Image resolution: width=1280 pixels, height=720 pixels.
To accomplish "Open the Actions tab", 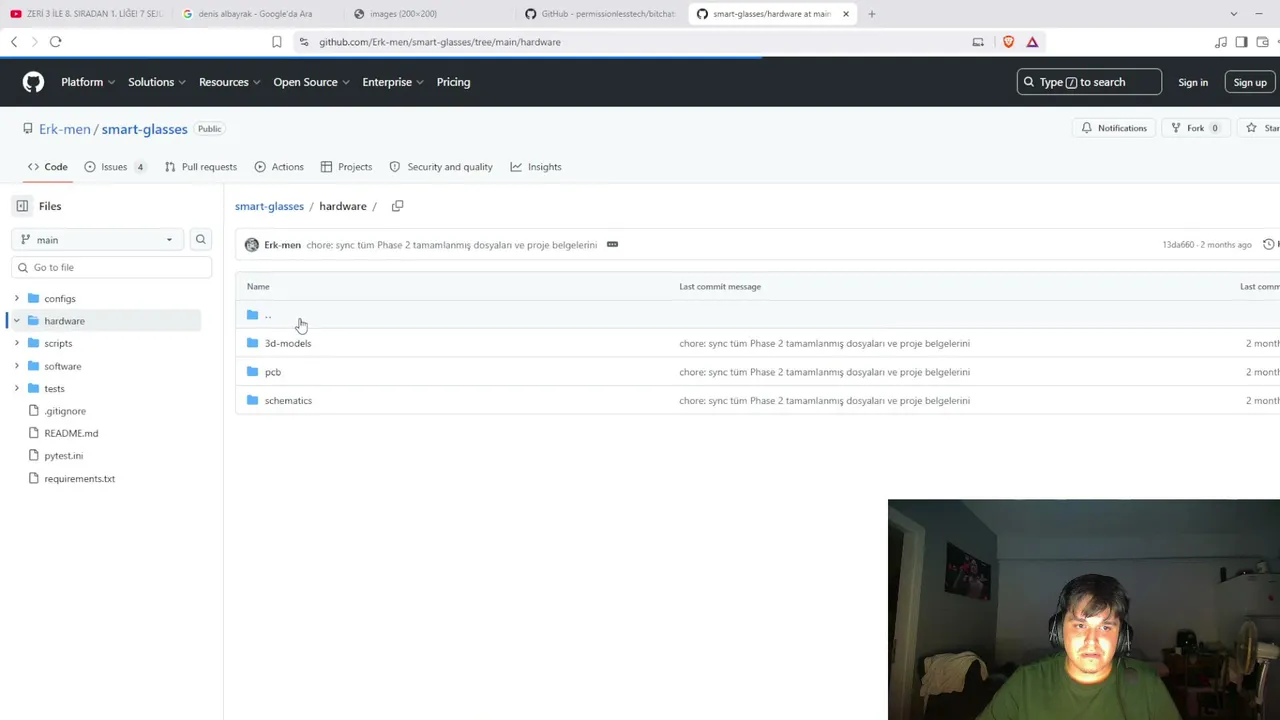I will [x=279, y=167].
